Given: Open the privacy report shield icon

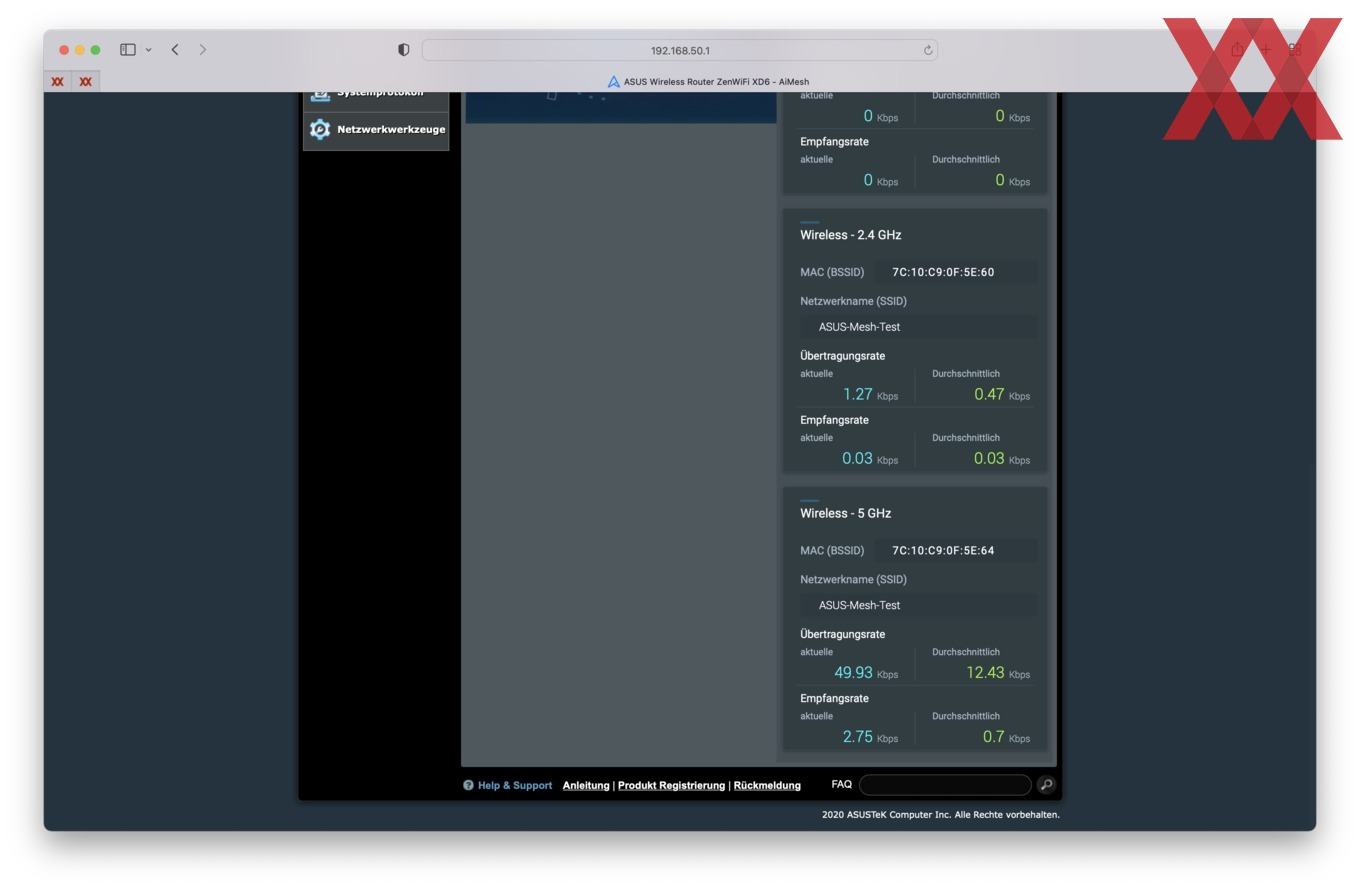Looking at the screenshot, I should click(404, 50).
